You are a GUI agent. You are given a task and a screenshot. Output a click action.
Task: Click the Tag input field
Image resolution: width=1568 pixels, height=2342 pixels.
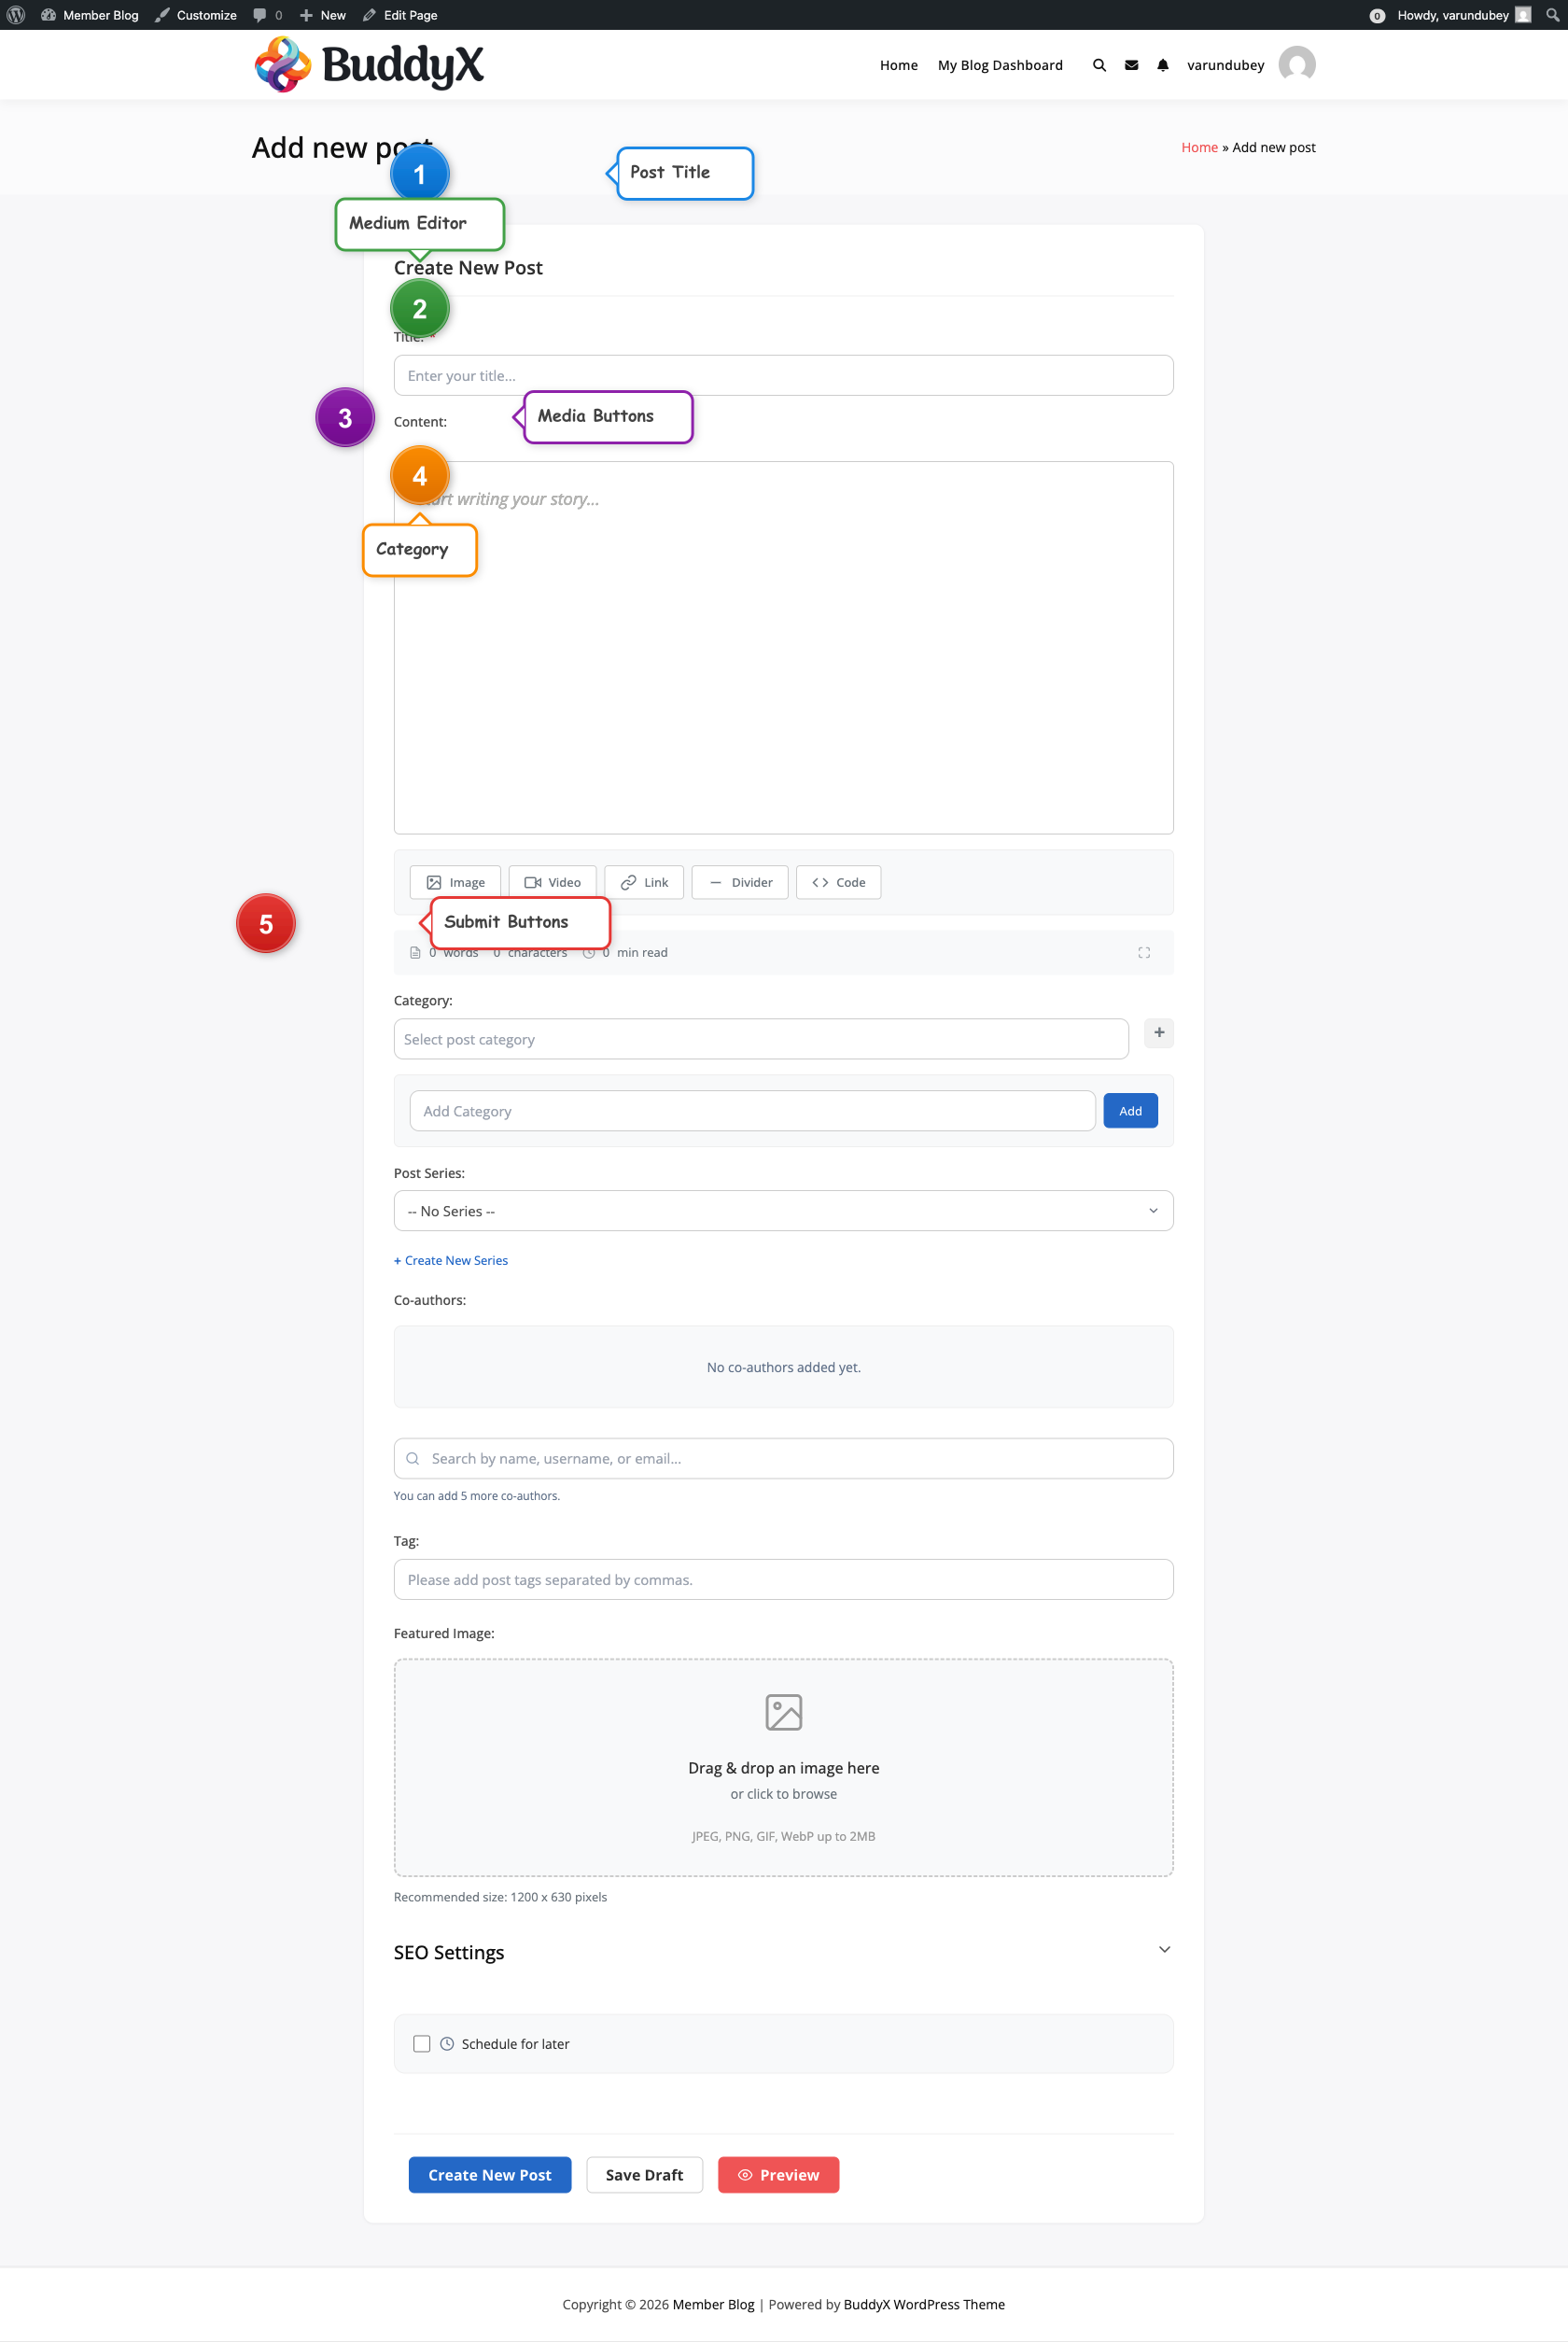[783, 1579]
